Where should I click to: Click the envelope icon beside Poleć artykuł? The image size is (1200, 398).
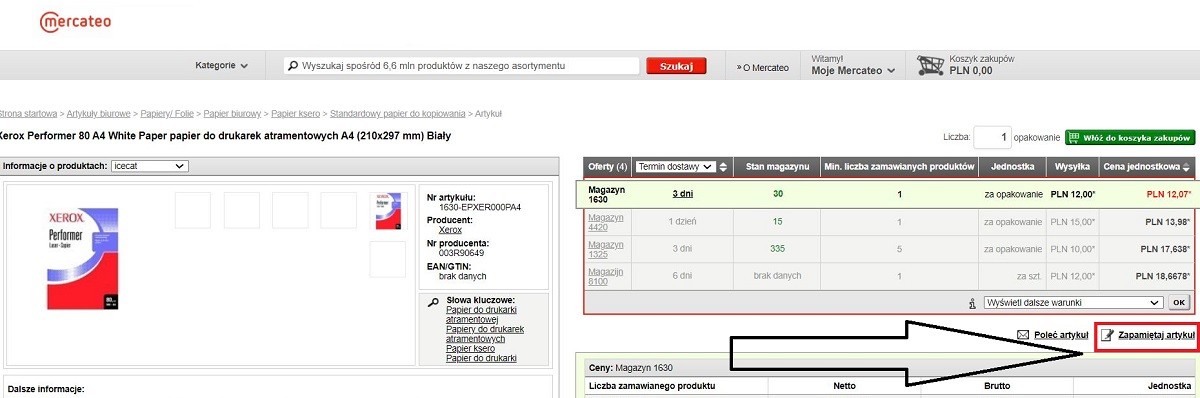click(x=1023, y=335)
